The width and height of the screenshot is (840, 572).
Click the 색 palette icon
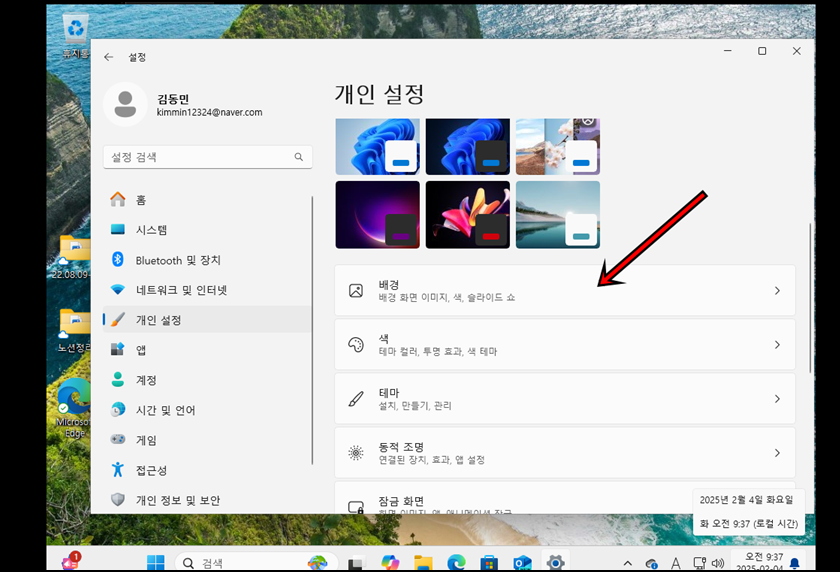point(356,344)
